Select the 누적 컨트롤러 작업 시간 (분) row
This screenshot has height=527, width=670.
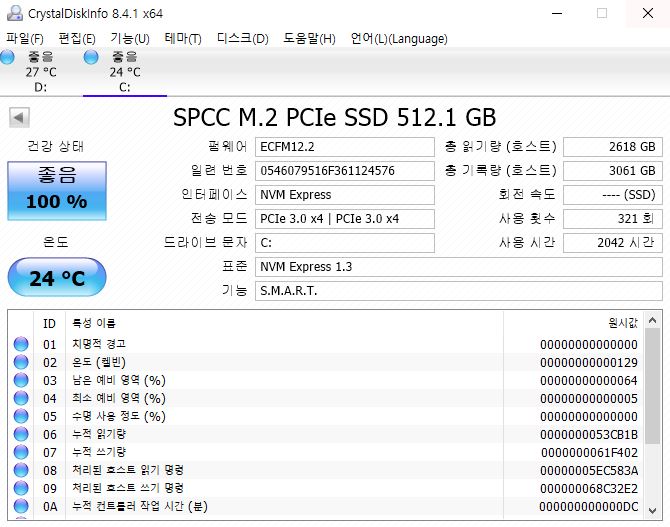point(326,506)
